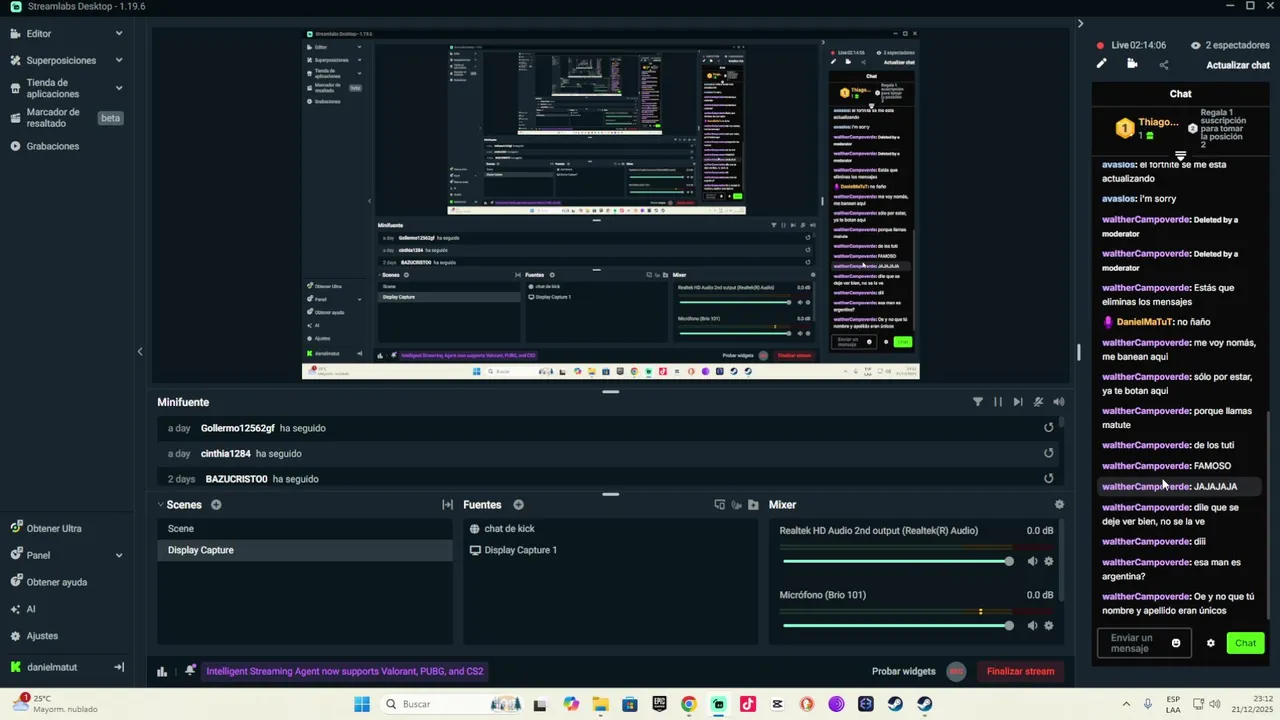
Task: Adjust the Realtek HD Audio volume slider
Action: (x=898, y=561)
